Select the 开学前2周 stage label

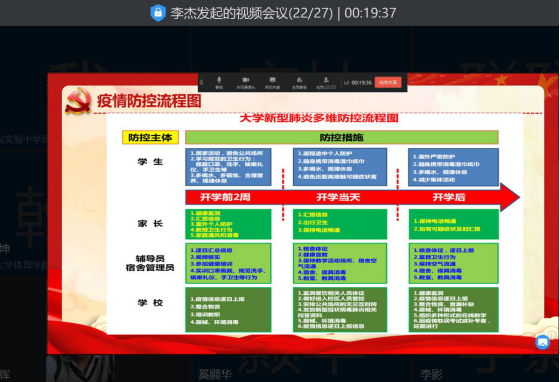(225, 197)
